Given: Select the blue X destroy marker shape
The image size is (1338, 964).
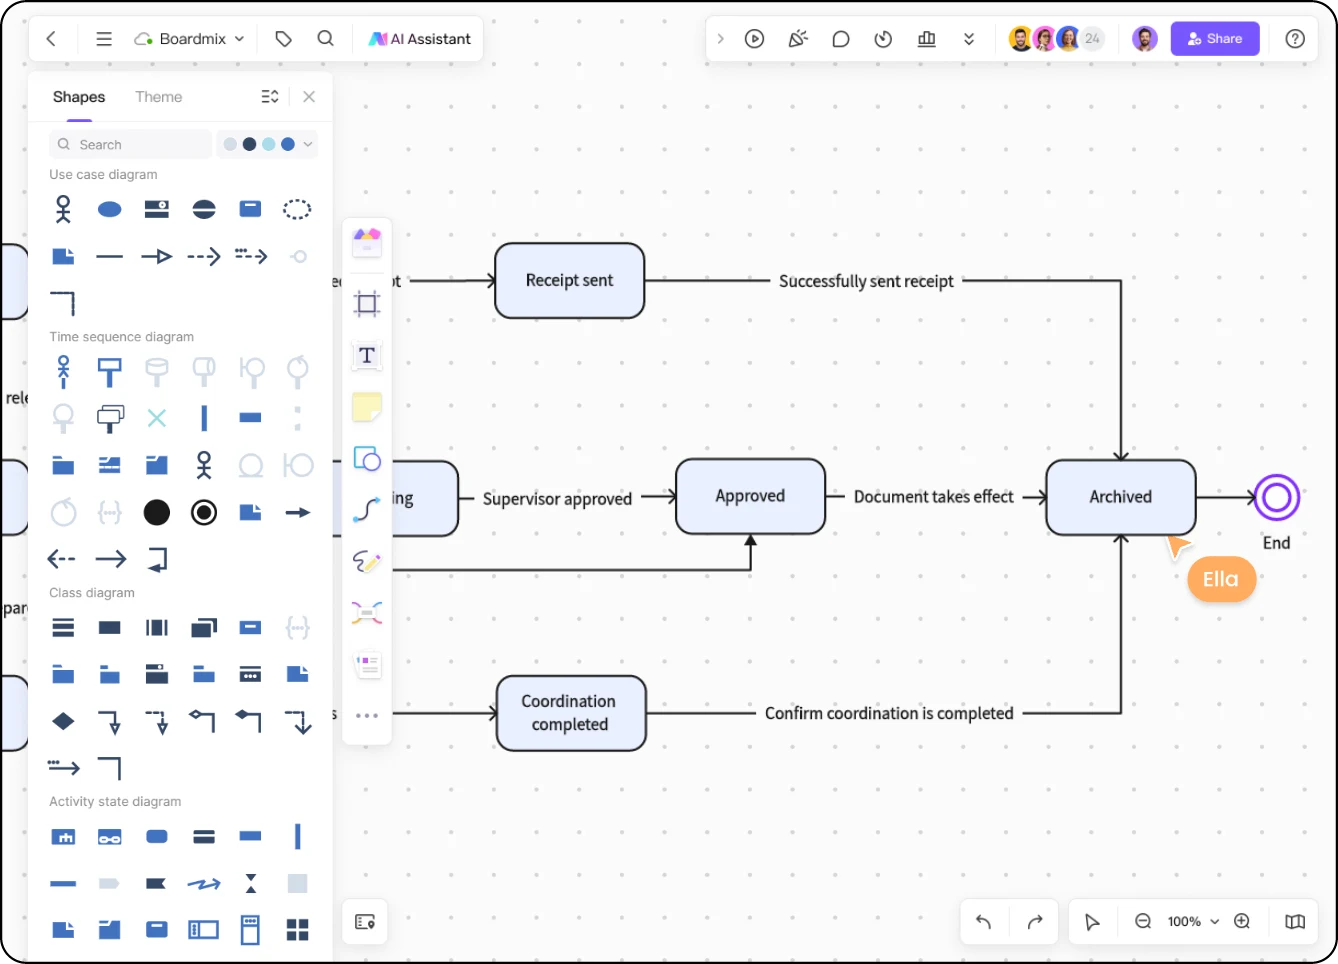Looking at the screenshot, I should coord(157,418).
